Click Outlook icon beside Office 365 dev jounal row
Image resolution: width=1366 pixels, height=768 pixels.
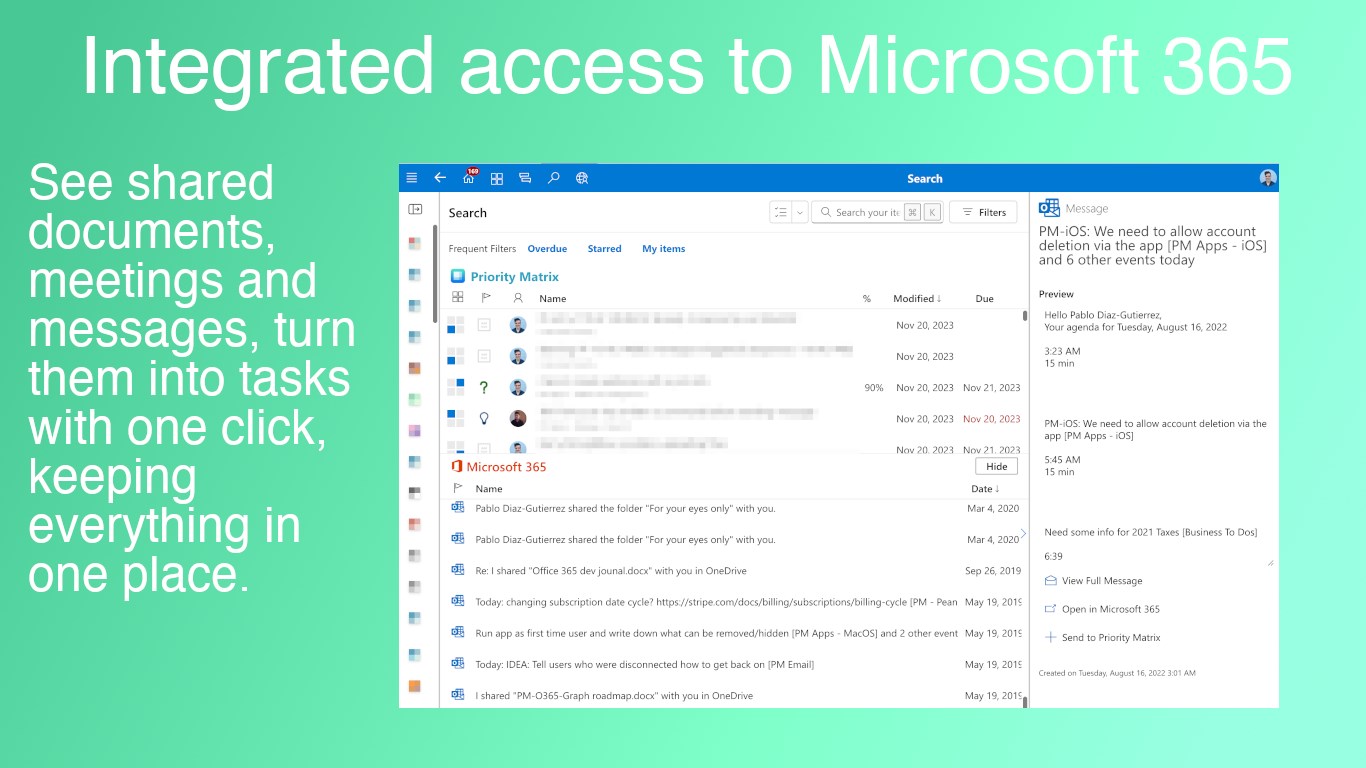point(458,570)
